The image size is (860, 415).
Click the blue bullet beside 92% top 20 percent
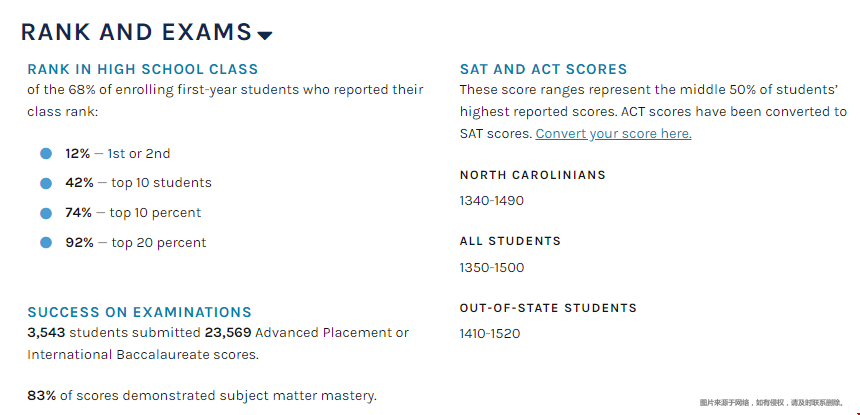[x=46, y=242]
